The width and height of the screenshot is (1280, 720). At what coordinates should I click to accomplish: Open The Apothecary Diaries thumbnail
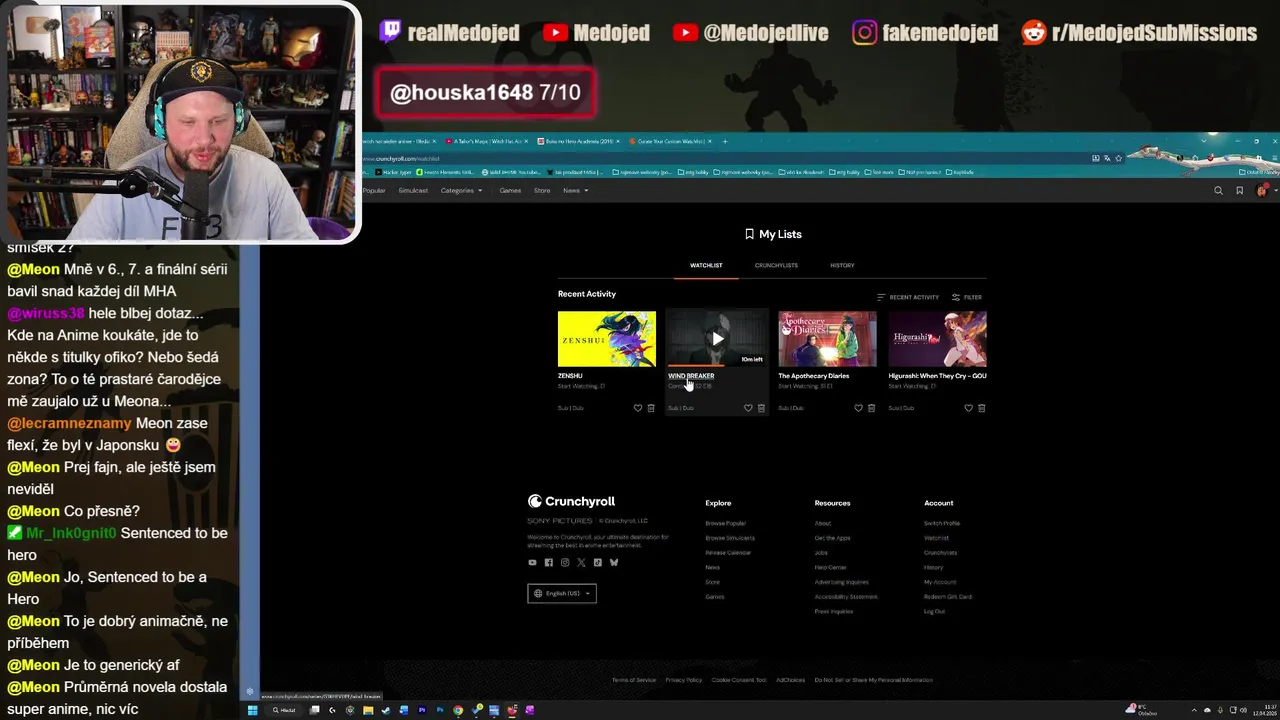coord(827,339)
